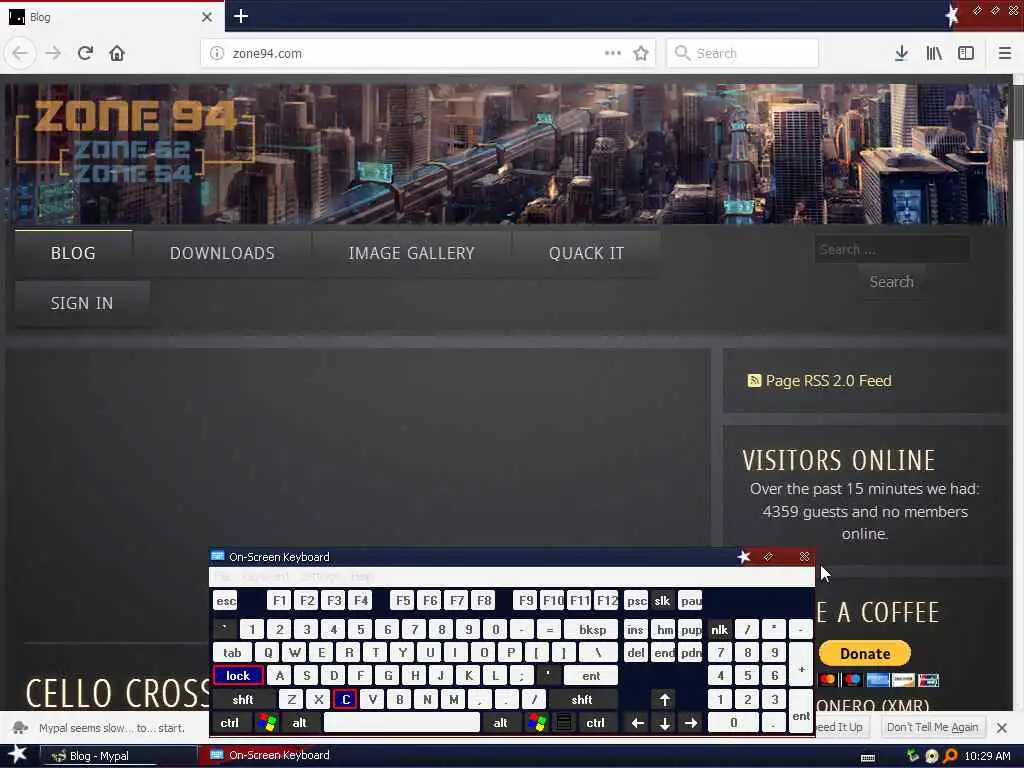Open a new browser tab with plus

[240, 16]
